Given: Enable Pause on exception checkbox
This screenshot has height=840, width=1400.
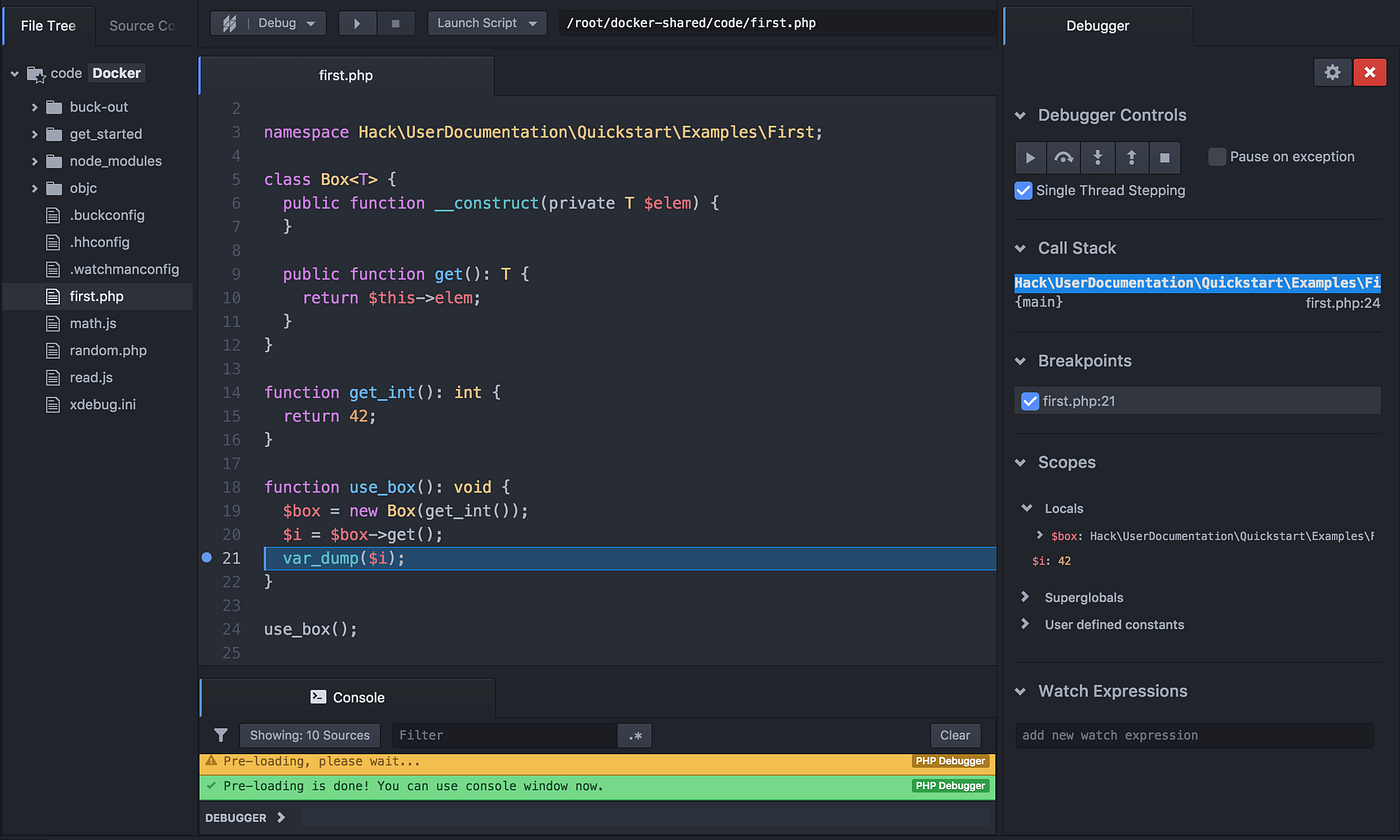Looking at the screenshot, I should click(x=1217, y=157).
